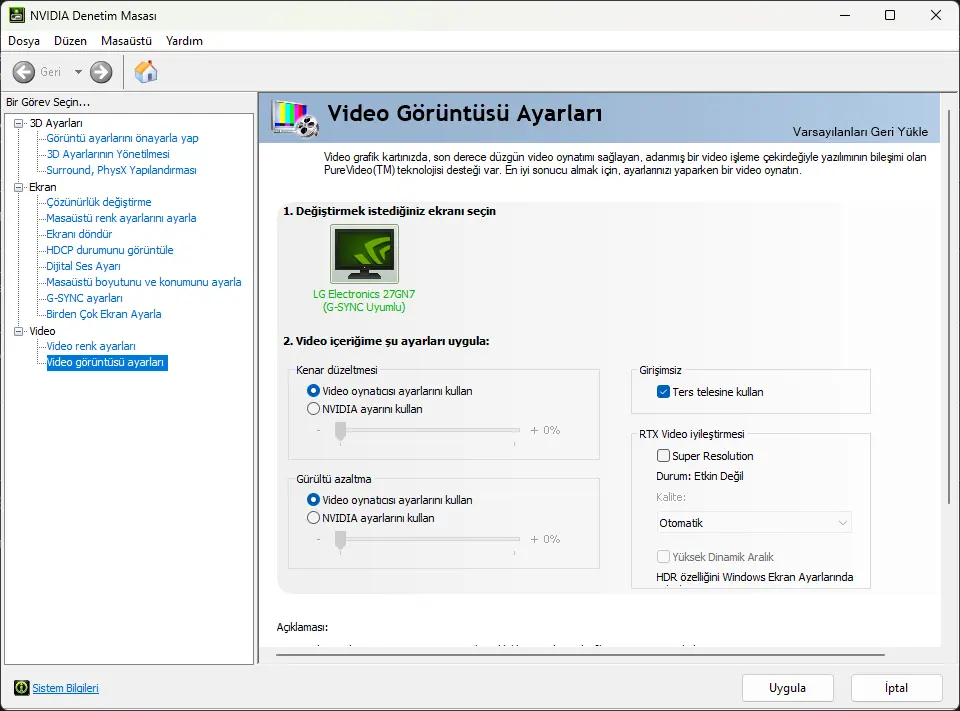Open the back history dropdown arrow
This screenshot has width=960, height=711.
[x=78, y=72]
